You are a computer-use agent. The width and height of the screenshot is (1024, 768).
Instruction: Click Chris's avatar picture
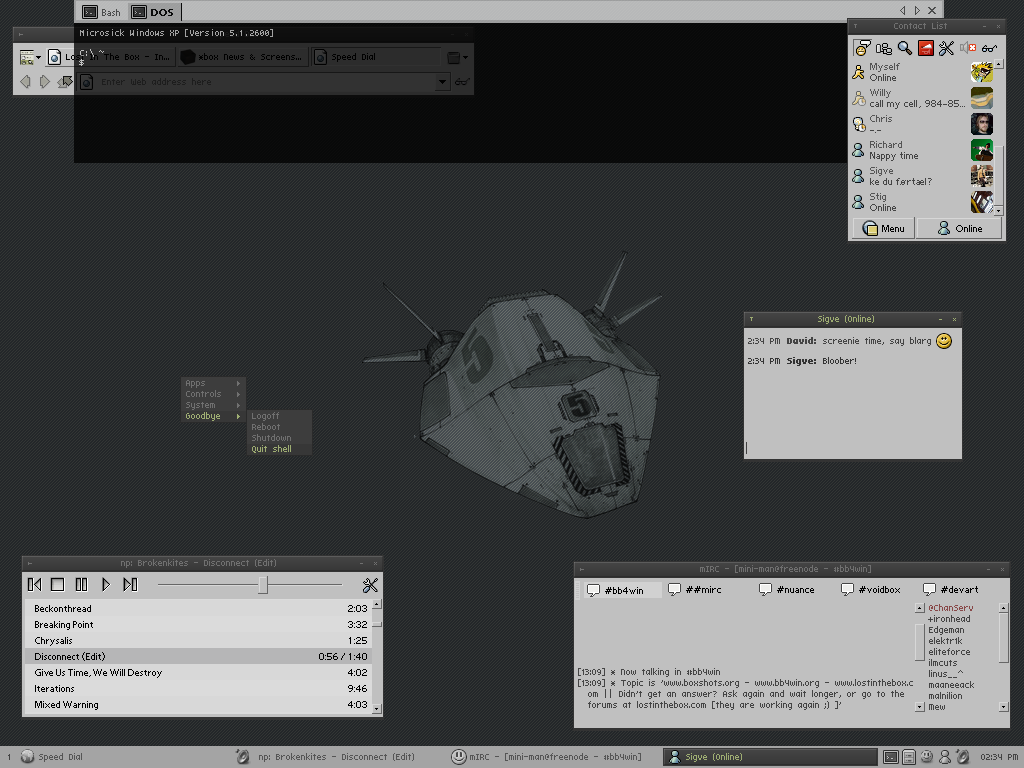[982, 124]
